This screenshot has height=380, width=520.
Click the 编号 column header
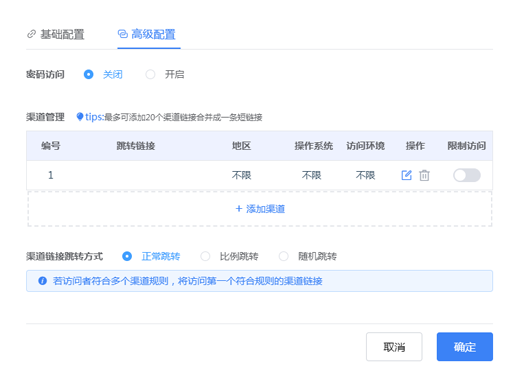[51, 146]
